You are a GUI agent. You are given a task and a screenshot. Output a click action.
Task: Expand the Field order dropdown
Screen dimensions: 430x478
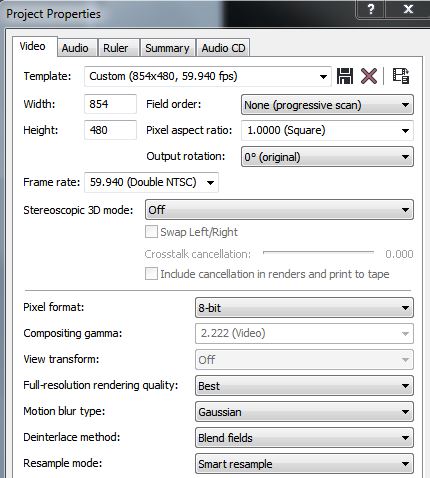coord(327,105)
